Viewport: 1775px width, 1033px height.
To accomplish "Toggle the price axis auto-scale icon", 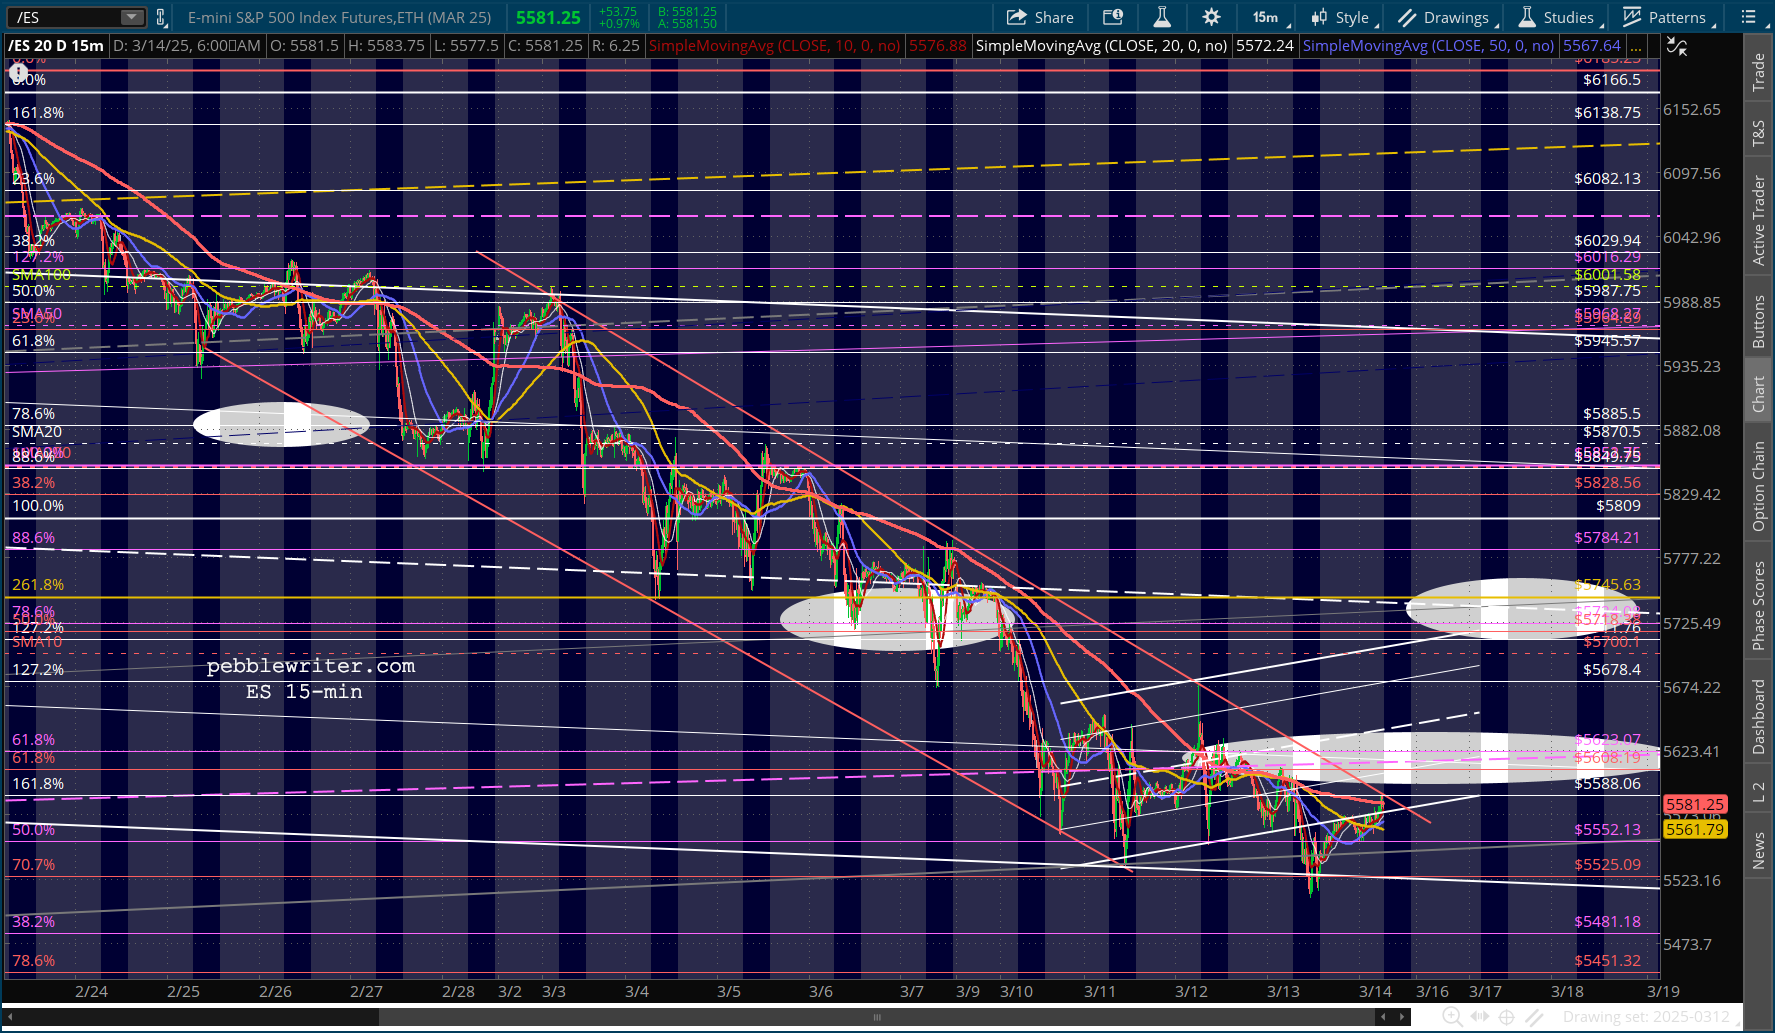I will (x=1677, y=46).
